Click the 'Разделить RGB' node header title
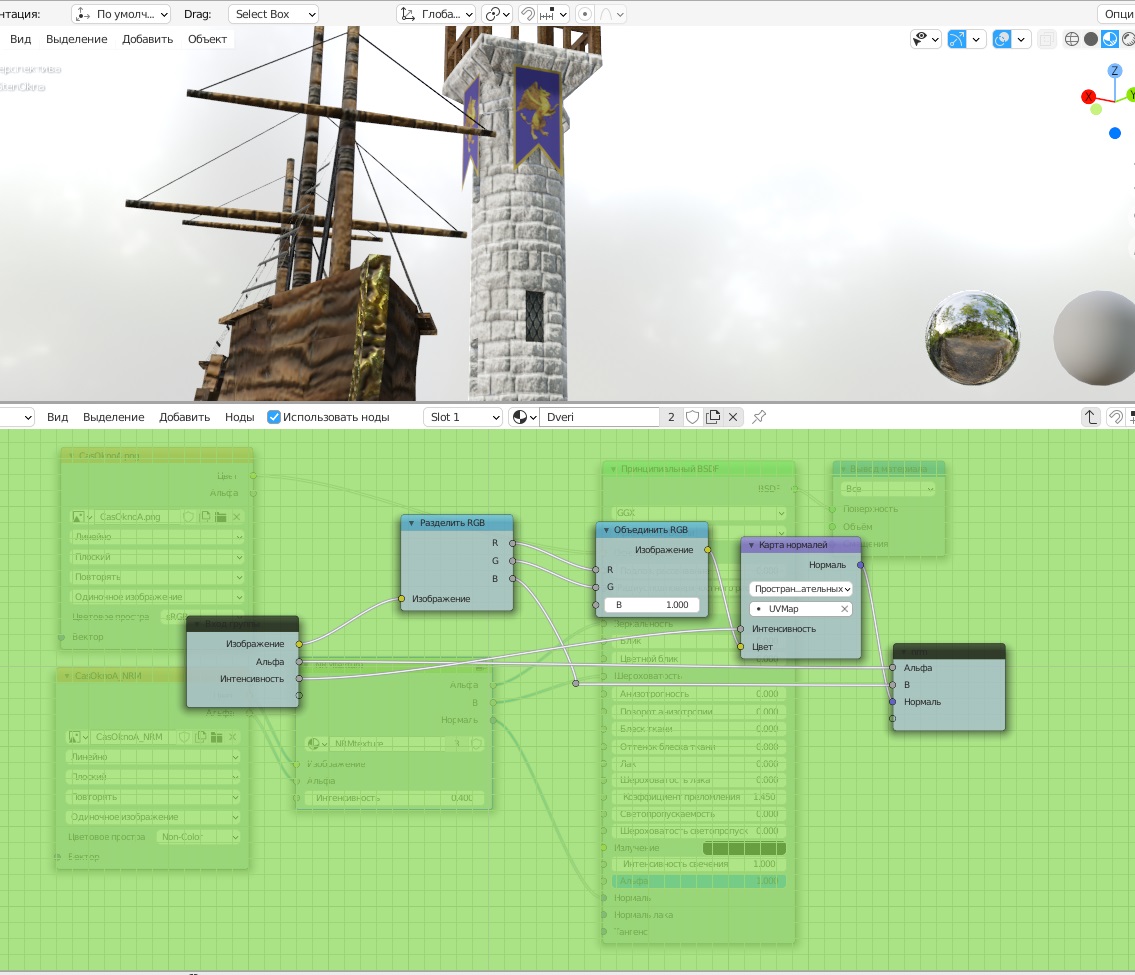This screenshot has width=1135, height=975. pos(452,523)
